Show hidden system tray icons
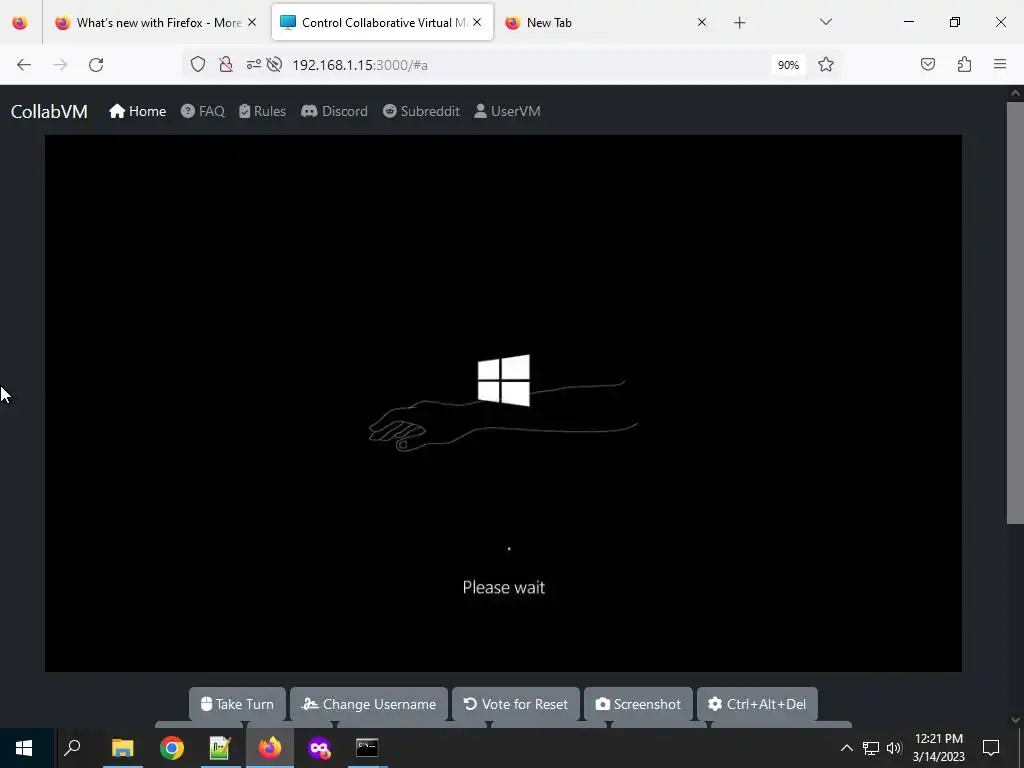1024x768 pixels. 846,748
